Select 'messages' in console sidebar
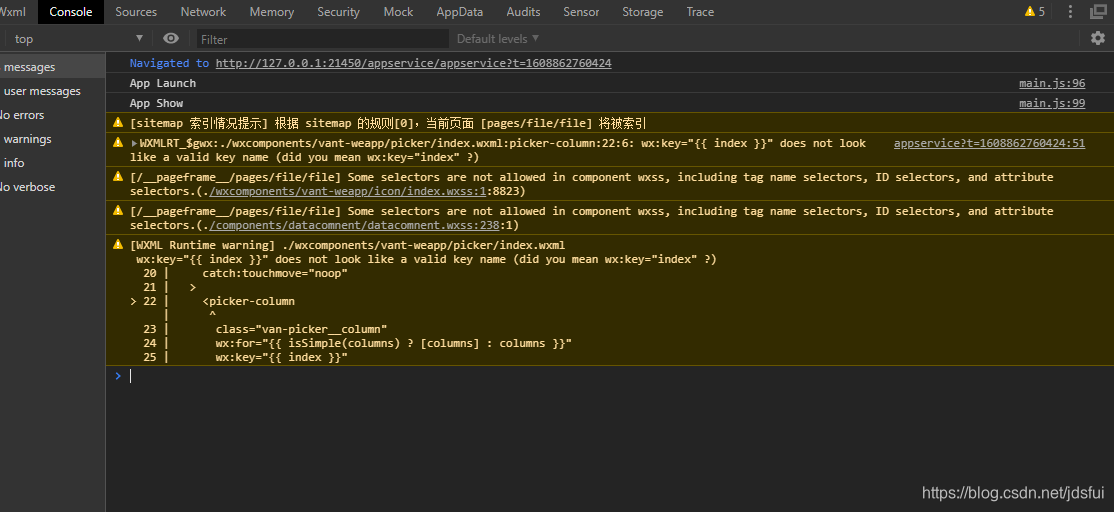This screenshot has height=512, width=1114. click(x=53, y=67)
